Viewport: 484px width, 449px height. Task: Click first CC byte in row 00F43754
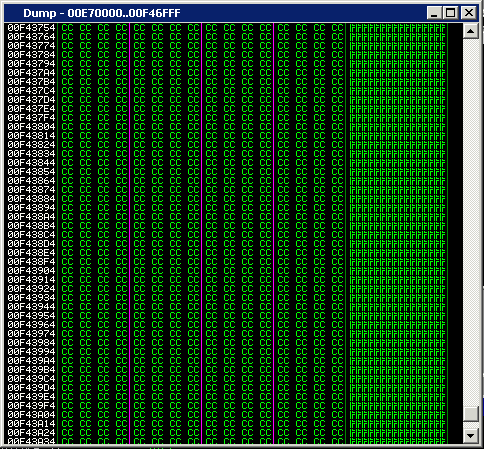(x=67, y=28)
